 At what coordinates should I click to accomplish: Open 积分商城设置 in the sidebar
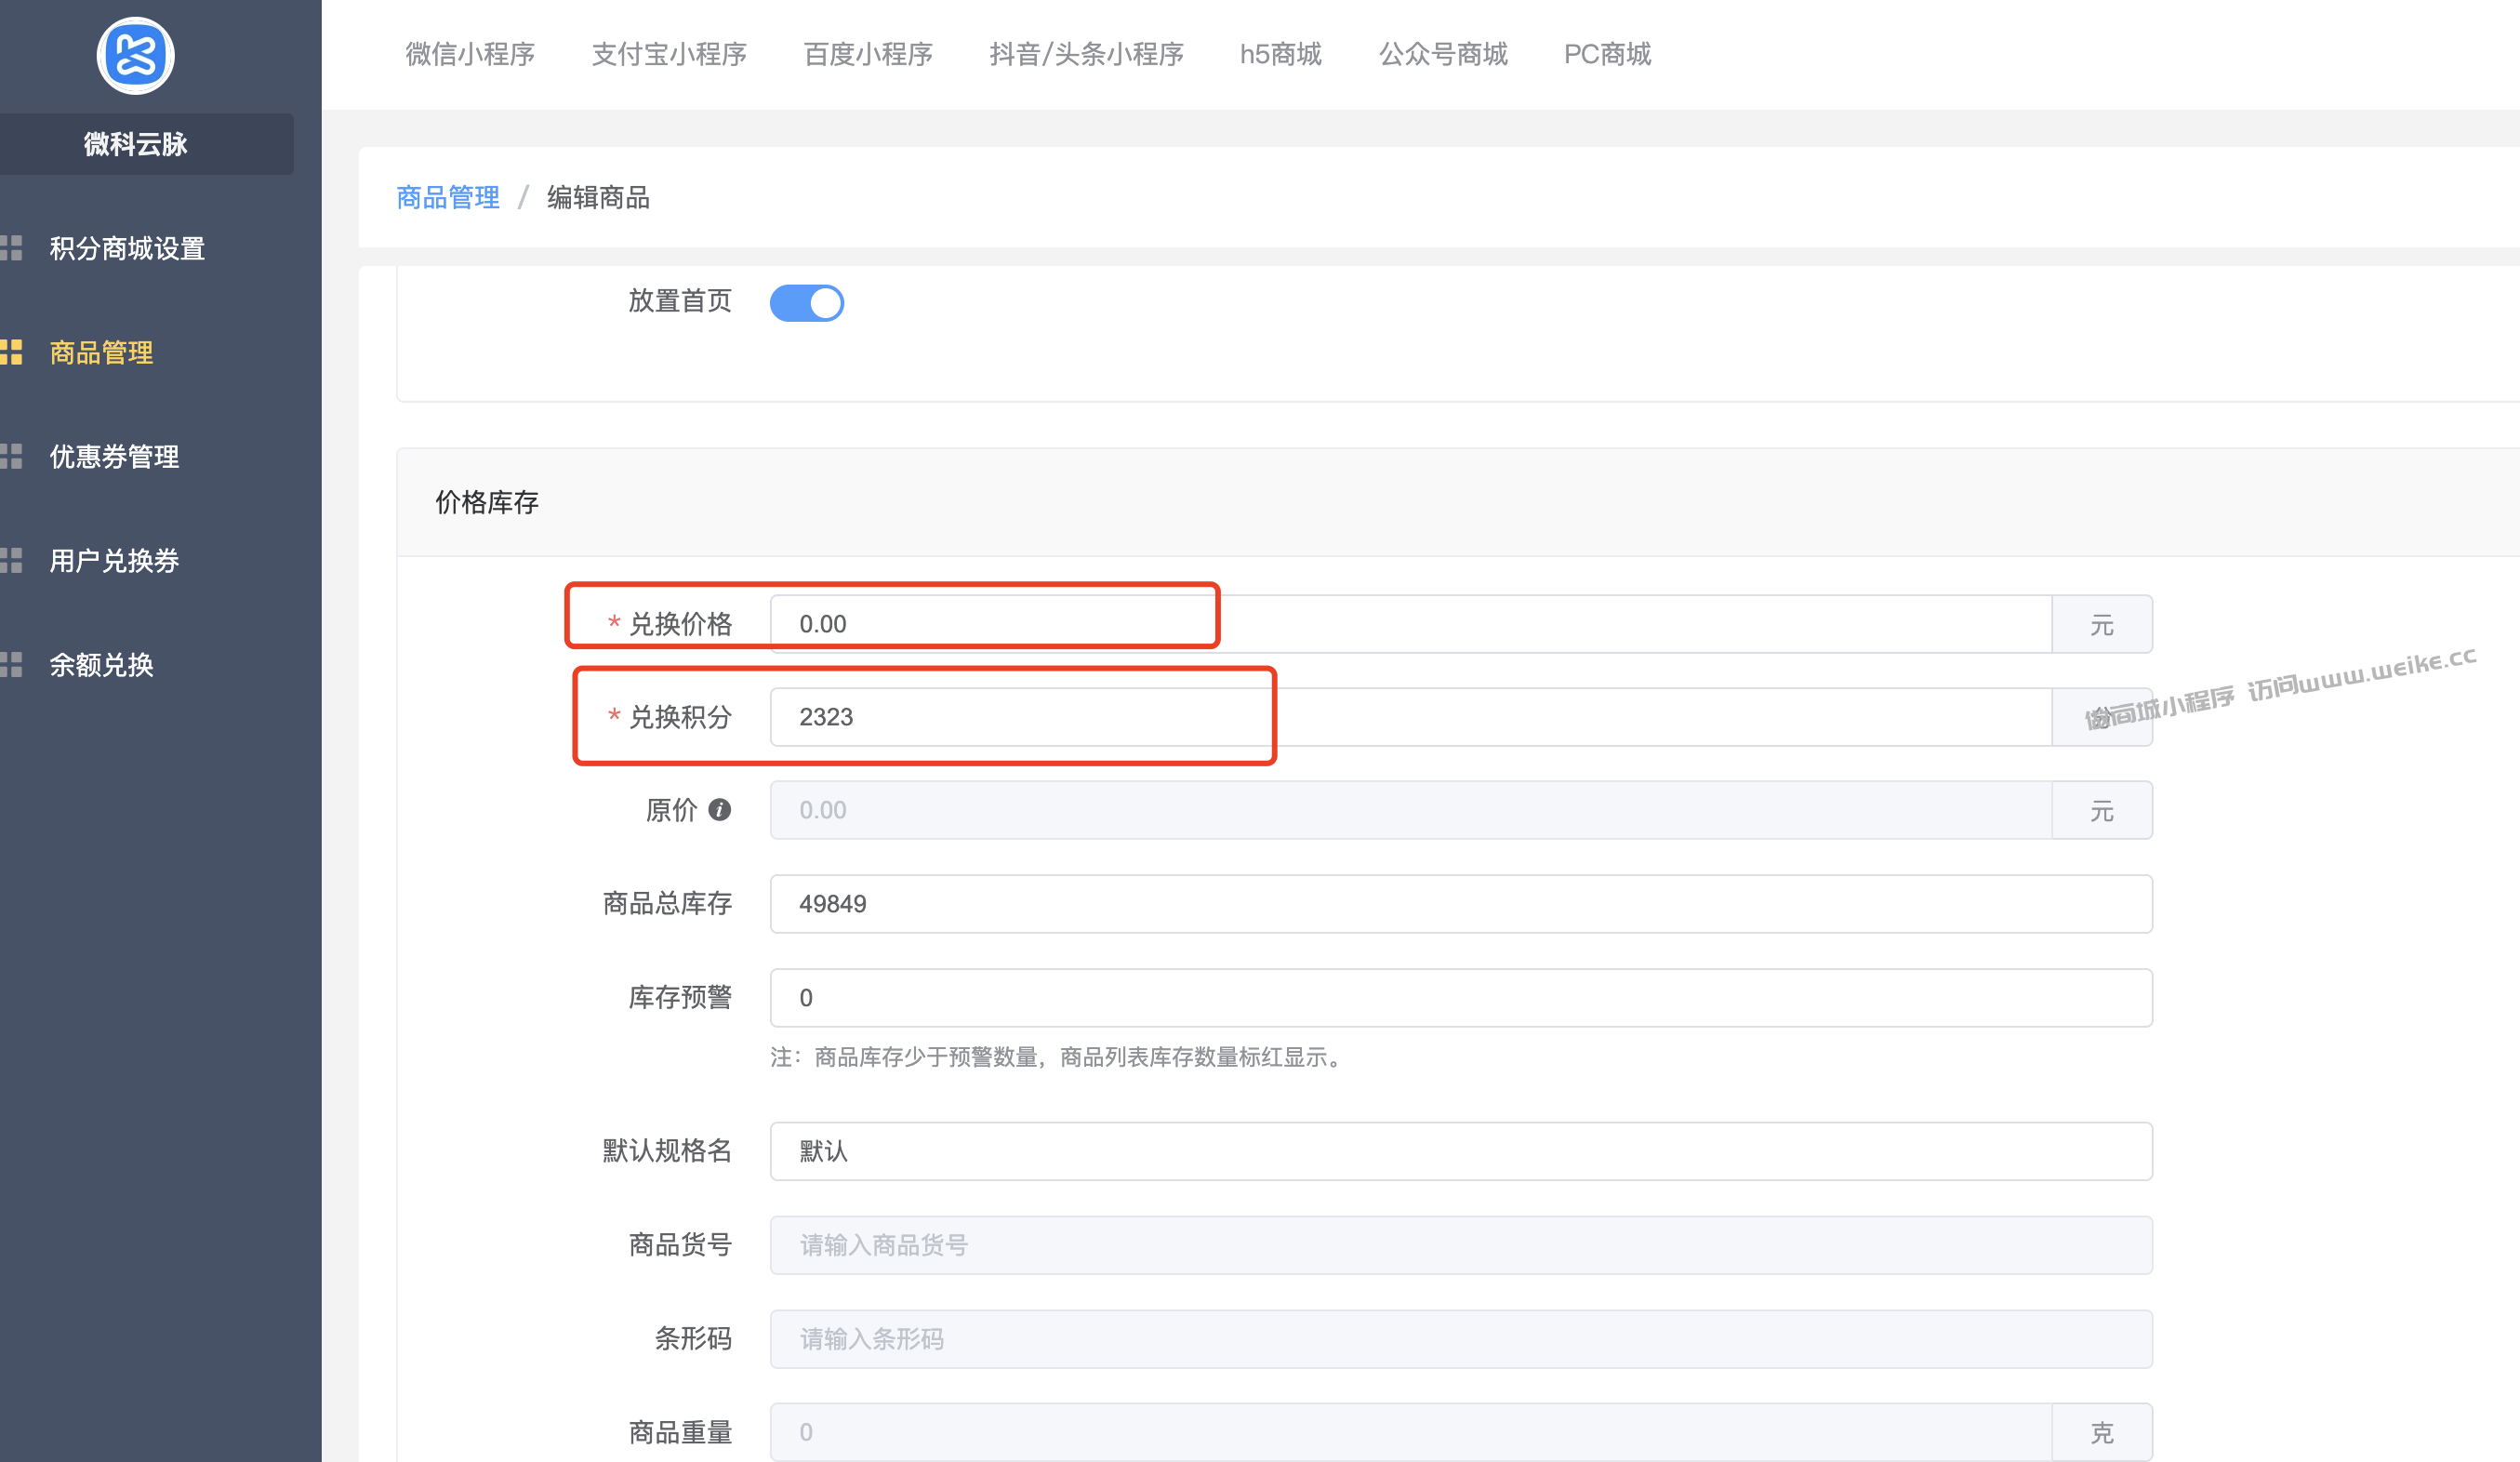click(x=127, y=248)
